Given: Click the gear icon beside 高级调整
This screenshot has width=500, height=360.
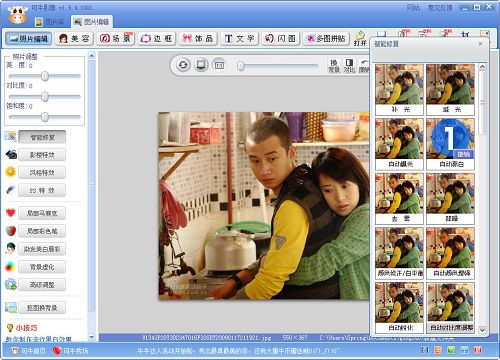Looking at the screenshot, I should click(x=11, y=284).
